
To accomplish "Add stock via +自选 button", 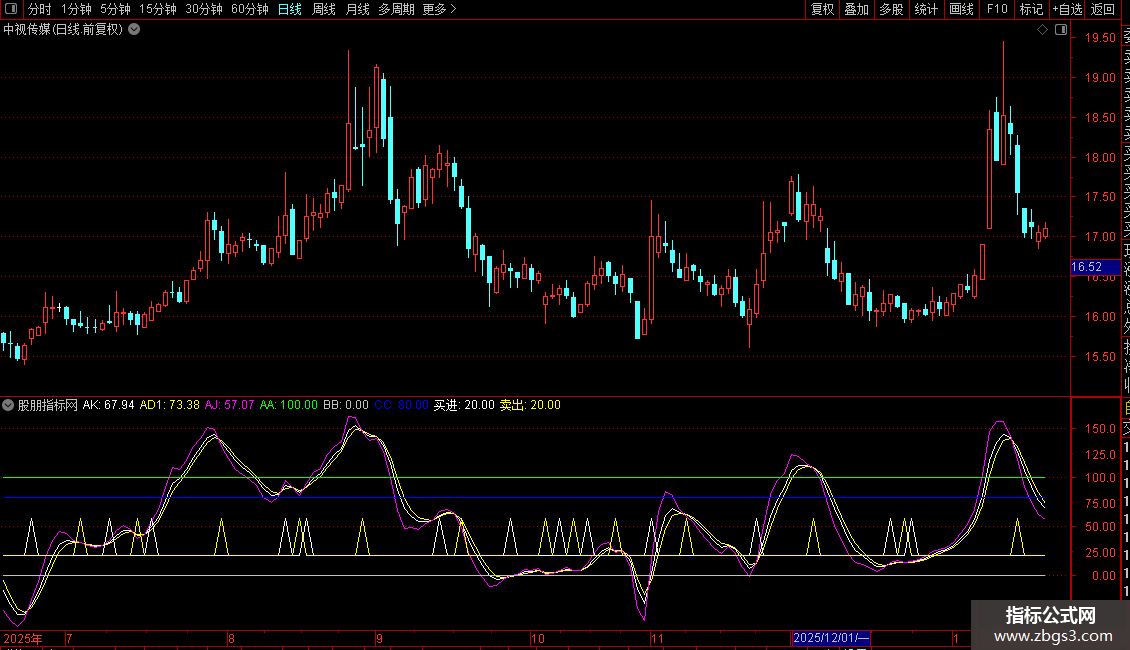I will point(1066,9).
